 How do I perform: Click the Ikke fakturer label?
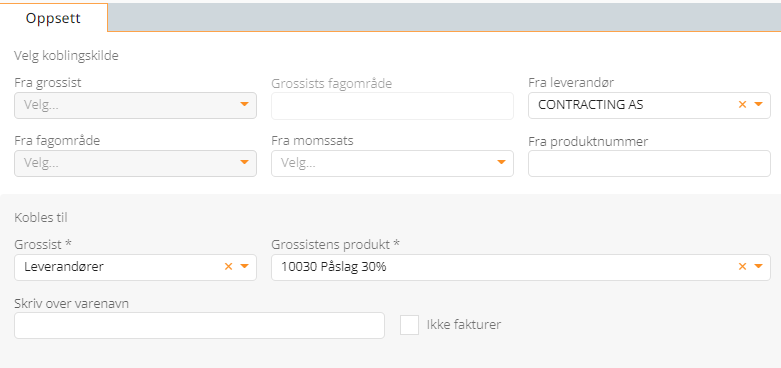[464, 325]
